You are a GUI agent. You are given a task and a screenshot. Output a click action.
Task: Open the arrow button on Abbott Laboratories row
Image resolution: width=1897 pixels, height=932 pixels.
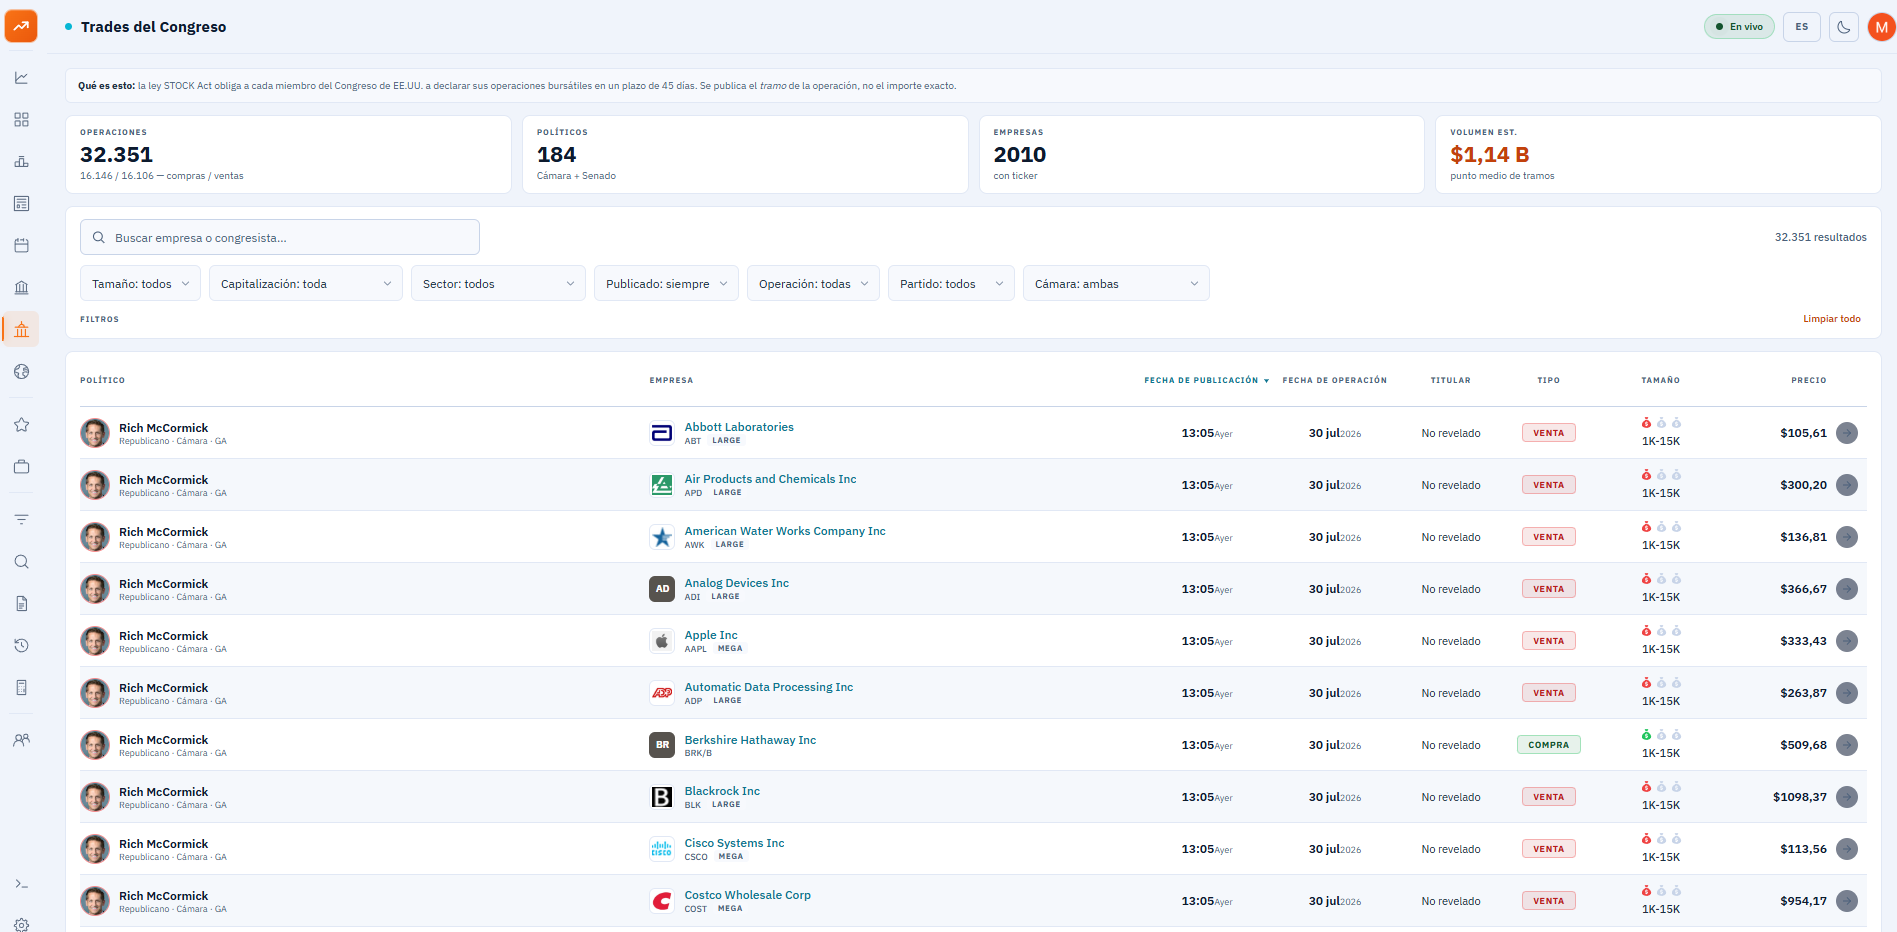point(1847,433)
